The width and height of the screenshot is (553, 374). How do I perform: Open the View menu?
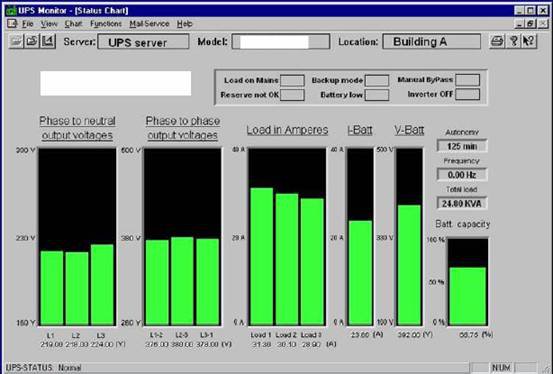49,24
